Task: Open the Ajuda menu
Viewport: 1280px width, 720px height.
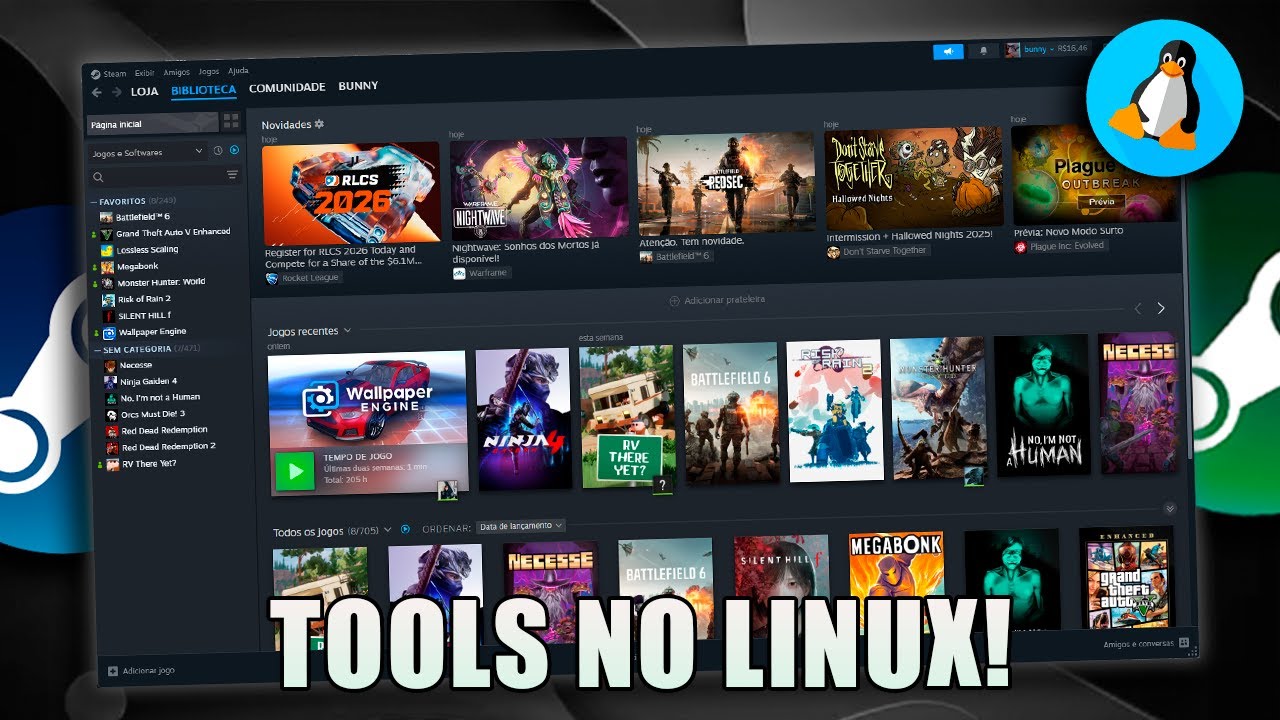Action: 238,71
